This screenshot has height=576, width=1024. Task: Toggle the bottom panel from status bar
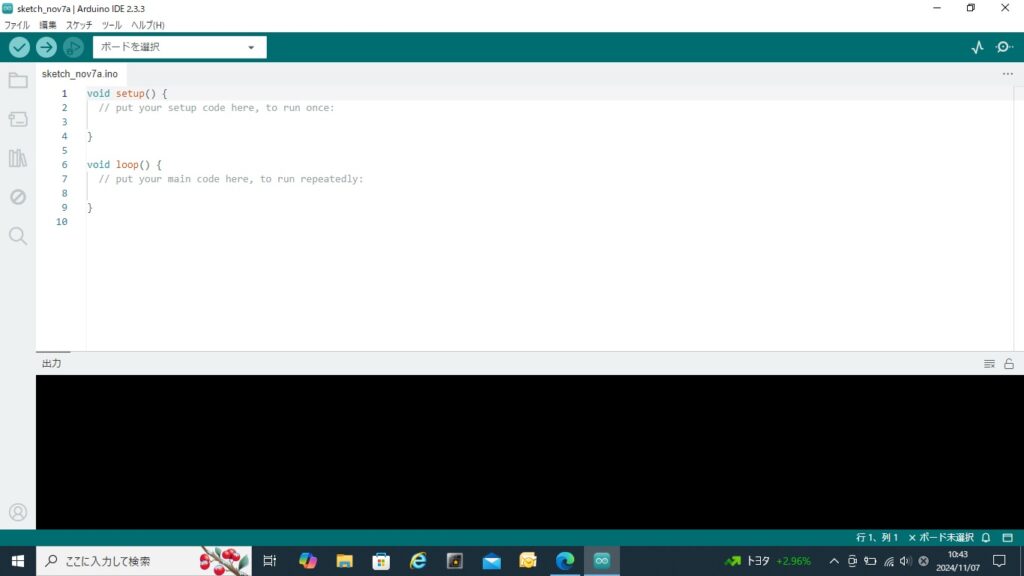(1008, 537)
